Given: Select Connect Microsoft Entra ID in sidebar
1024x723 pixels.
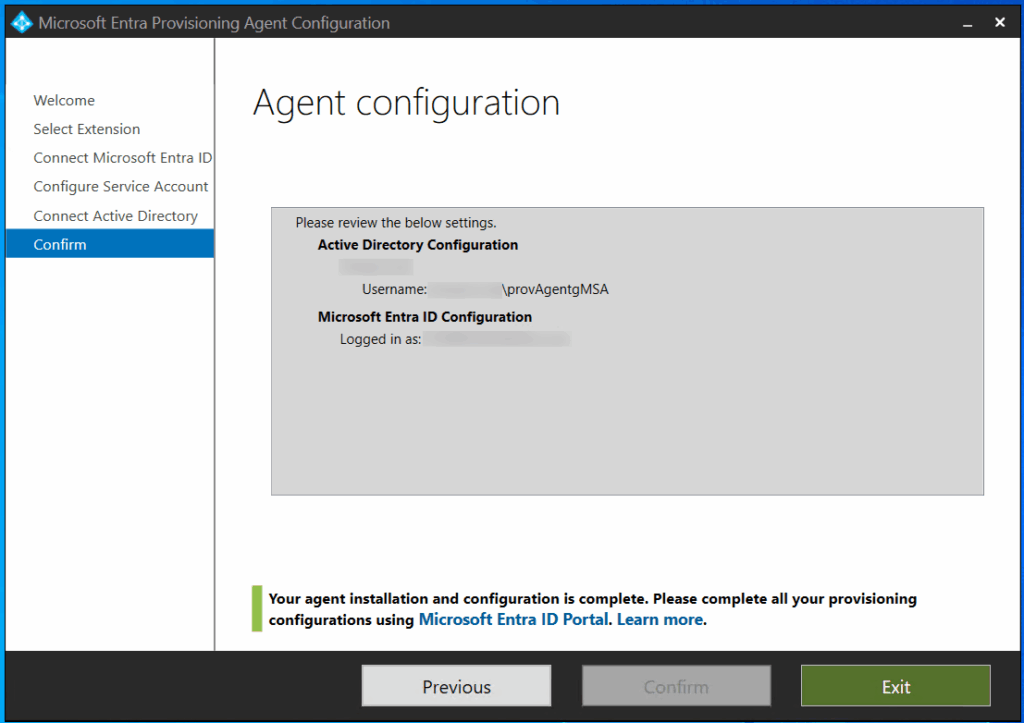Looking at the screenshot, I should (x=122, y=158).
